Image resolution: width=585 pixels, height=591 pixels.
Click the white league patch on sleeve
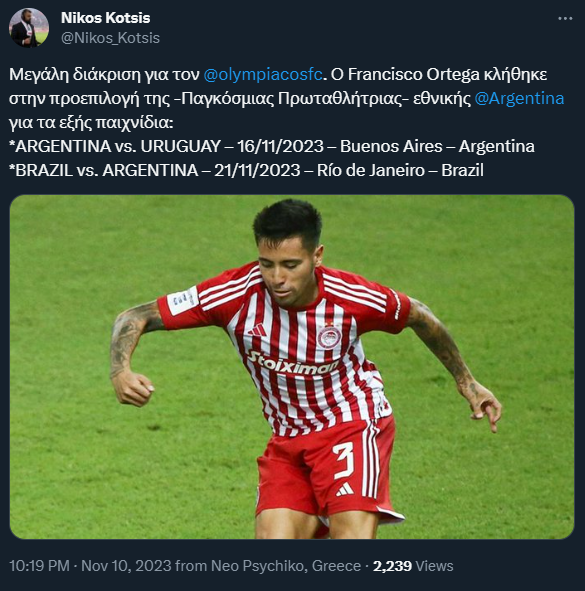click(x=183, y=300)
